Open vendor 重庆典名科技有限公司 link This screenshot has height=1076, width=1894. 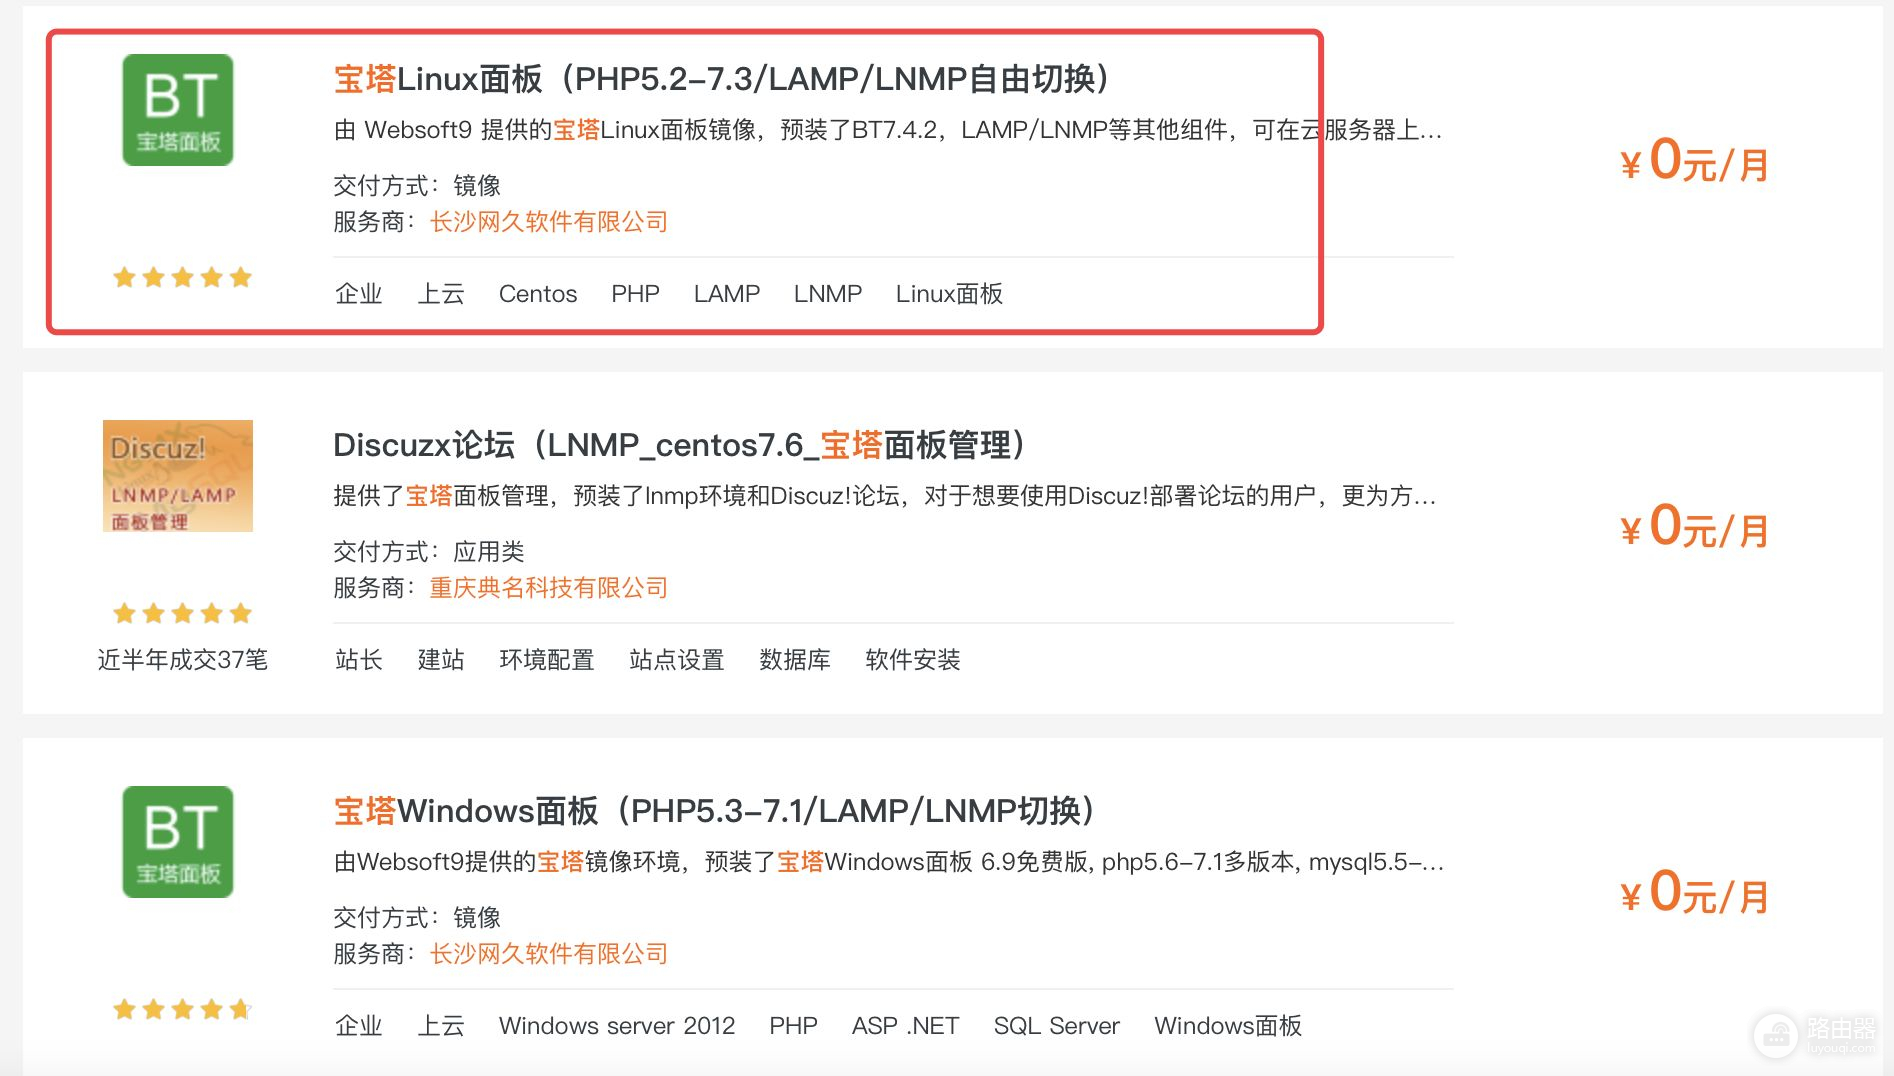click(549, 588)
